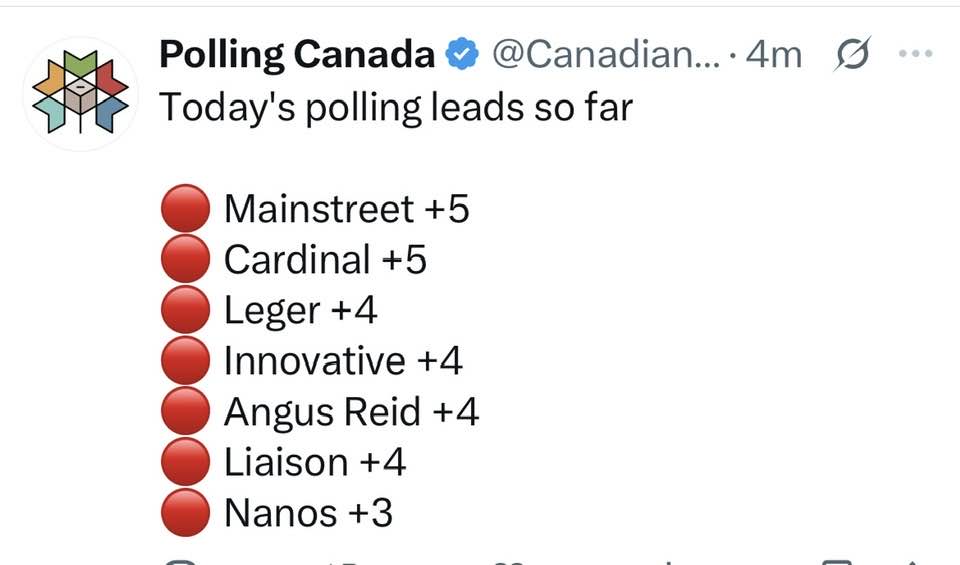The height and width of the screenshot is (565, 960).
Task: Tap the red circle beside Liaison
Action: click(185, 463)
